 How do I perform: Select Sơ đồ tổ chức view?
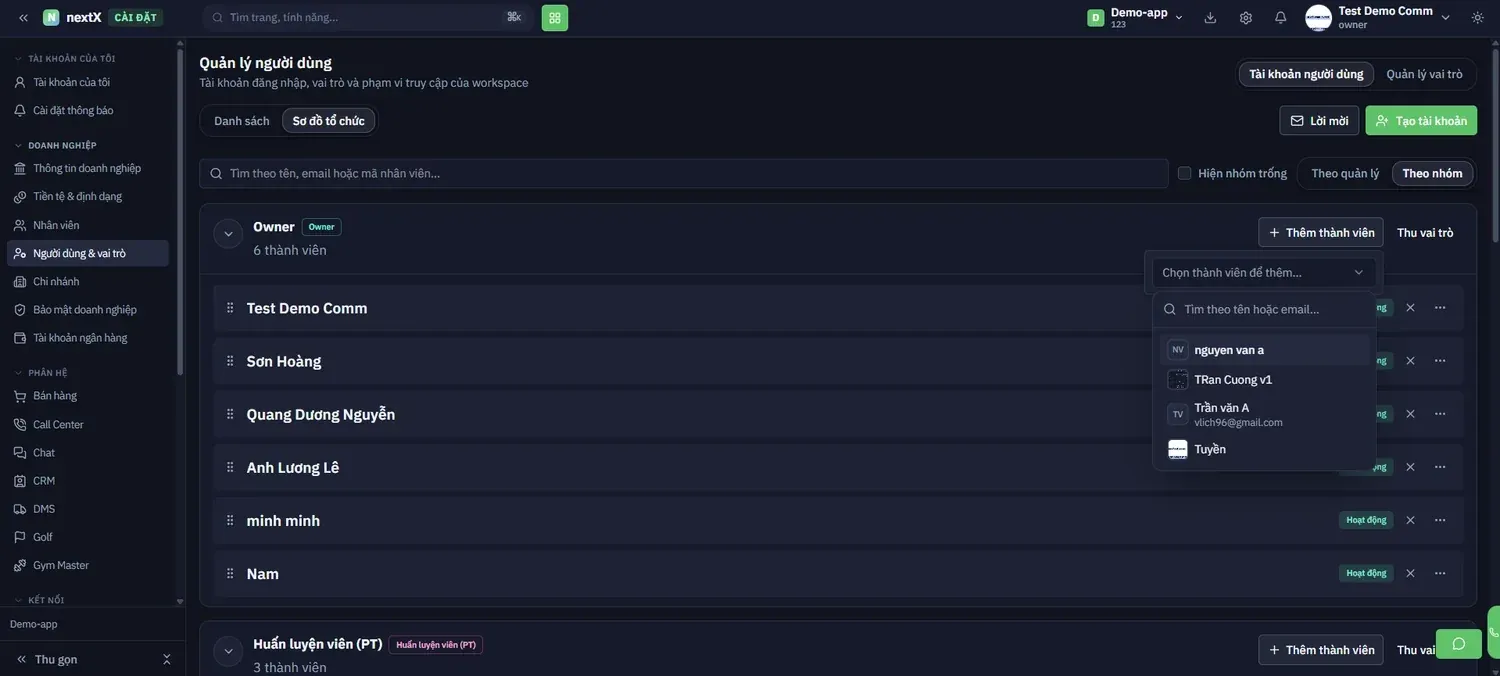(x=329, y=121)
